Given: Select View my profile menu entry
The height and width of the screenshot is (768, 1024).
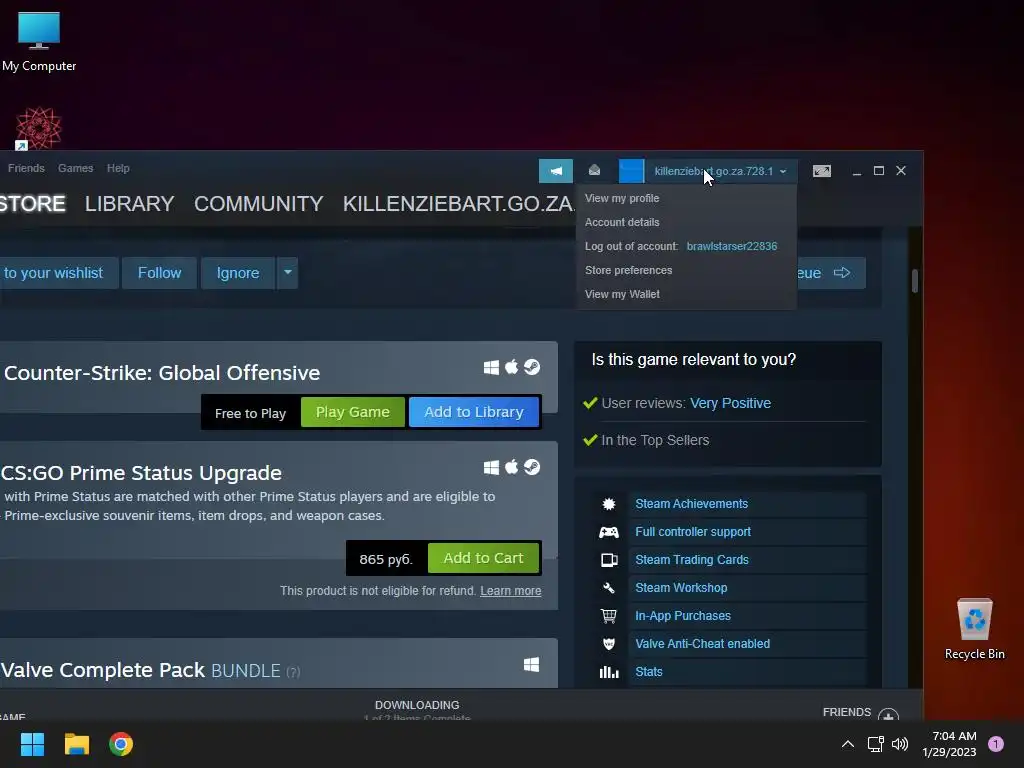Looking at the screenshot, I should point(622,198).
